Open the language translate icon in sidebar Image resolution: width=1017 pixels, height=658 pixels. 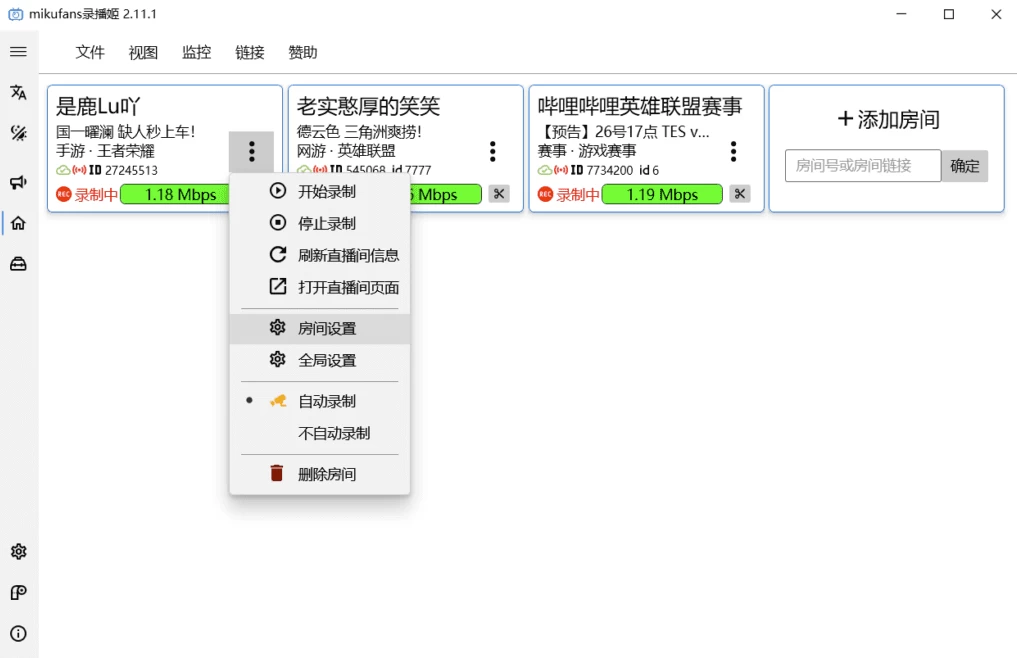[18, 93]
